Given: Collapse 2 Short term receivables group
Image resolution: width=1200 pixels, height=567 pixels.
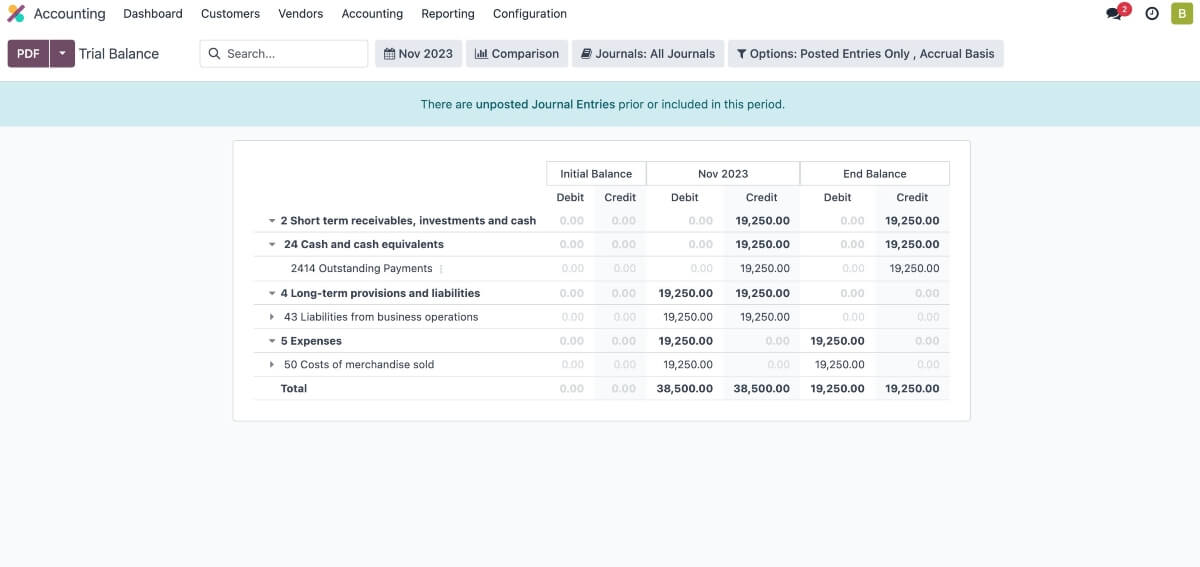Looking at the screenshot, I should pyautogui.click(x=271, y=221).
